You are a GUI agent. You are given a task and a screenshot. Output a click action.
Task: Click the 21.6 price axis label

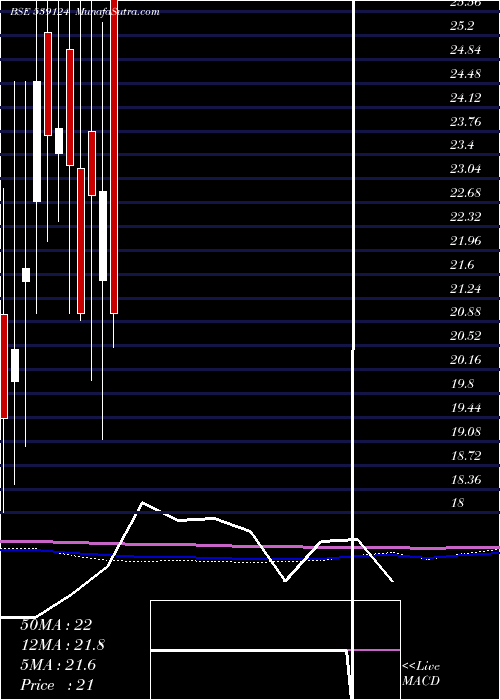click(462, 265)
